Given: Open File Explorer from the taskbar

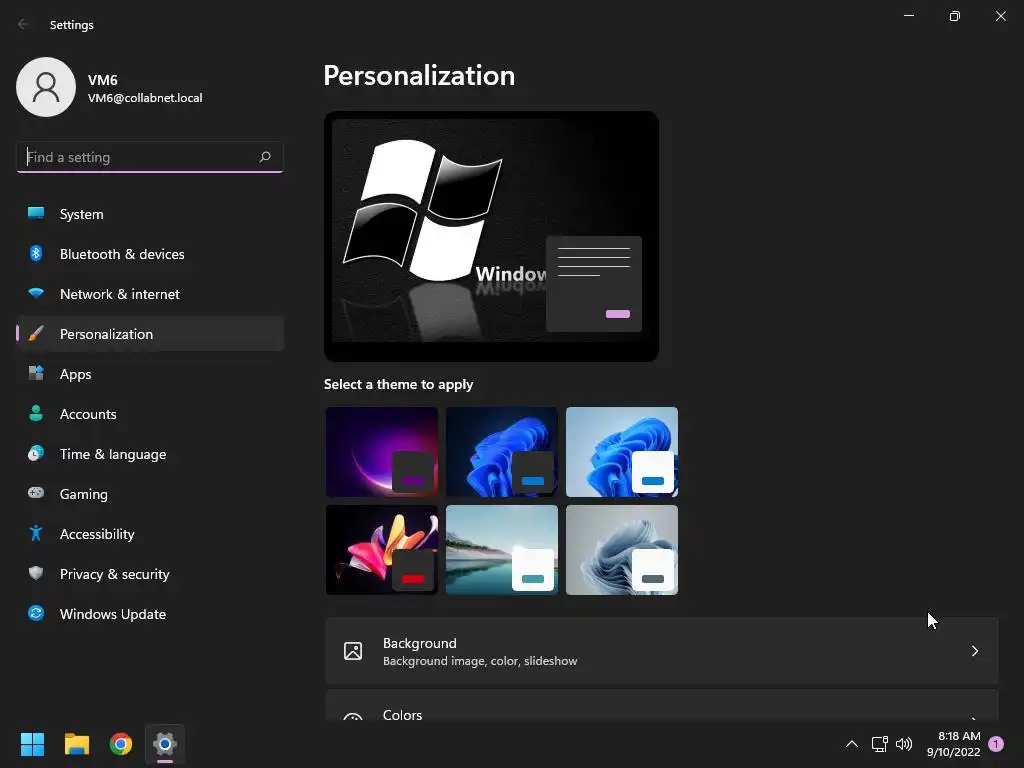Looking at the screenshot, I should coord(76,744).
